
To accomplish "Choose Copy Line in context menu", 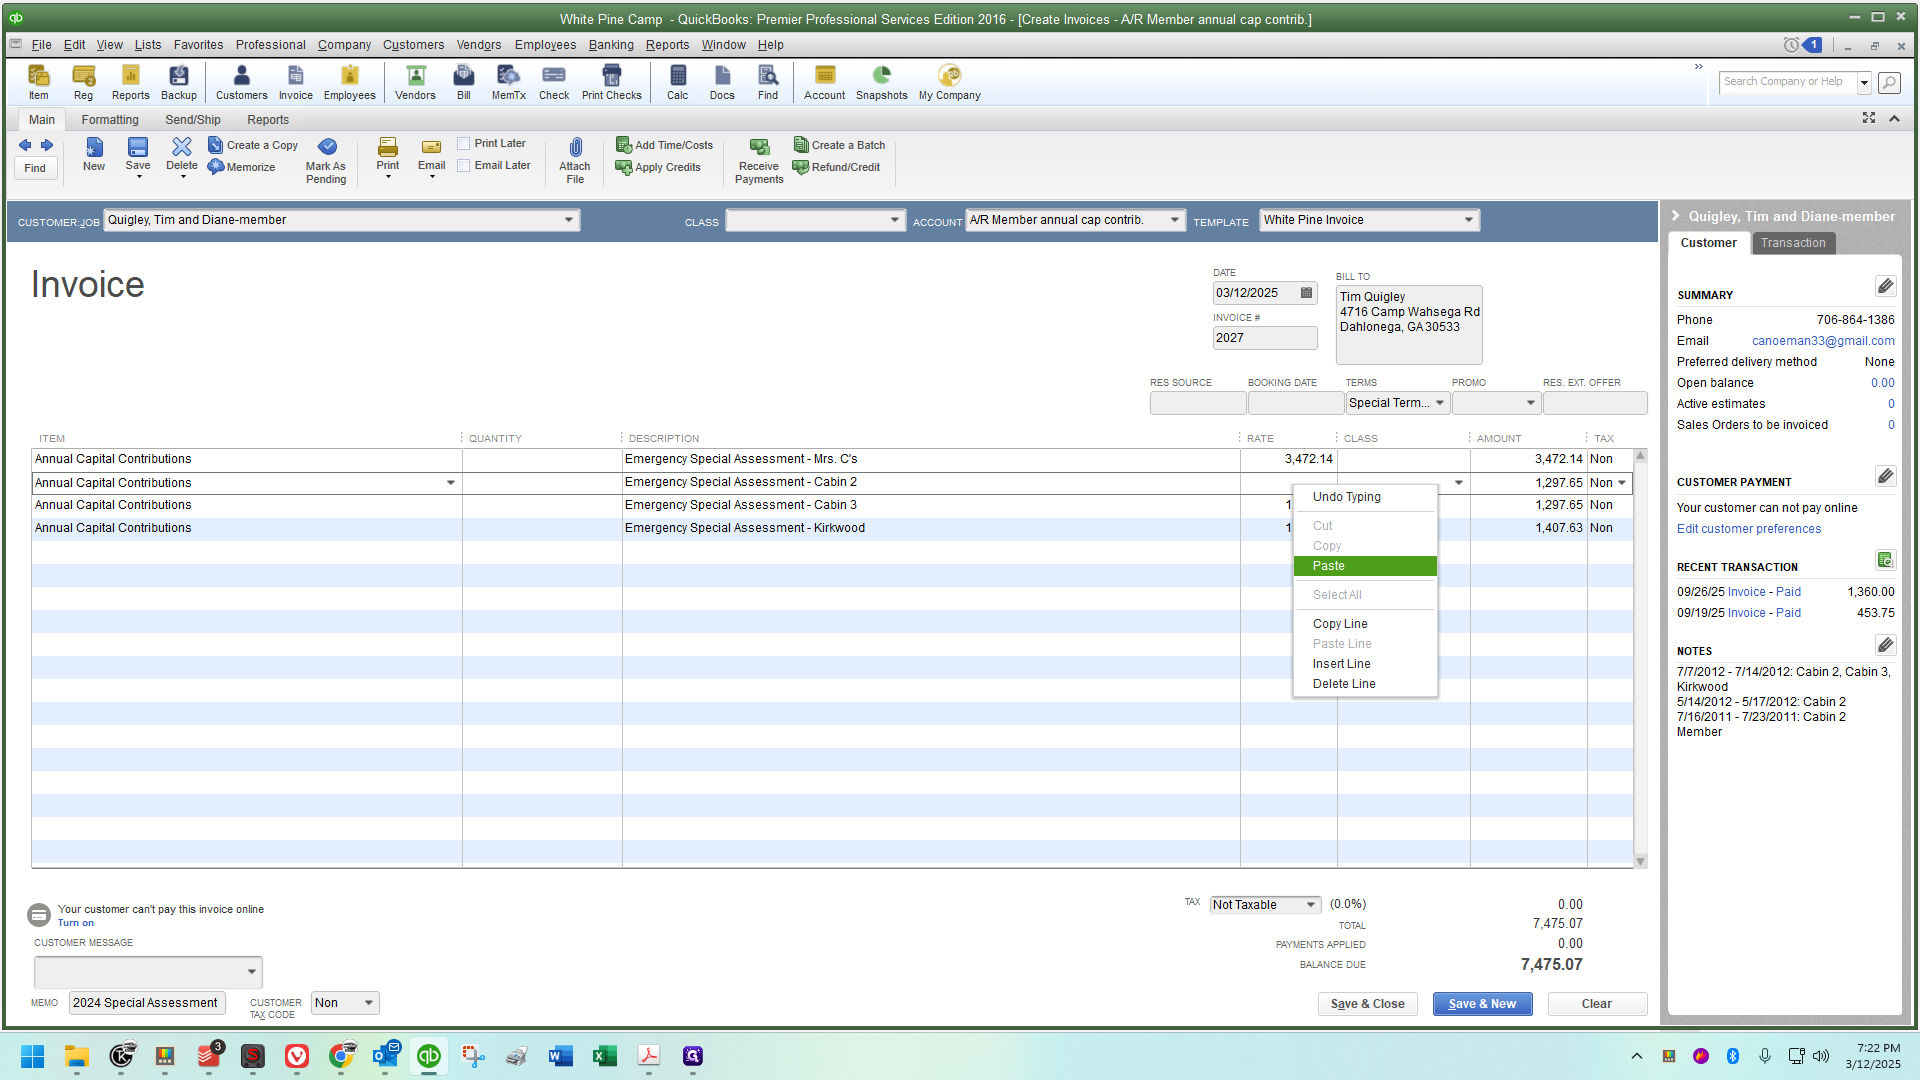I will pos(1365,624).
